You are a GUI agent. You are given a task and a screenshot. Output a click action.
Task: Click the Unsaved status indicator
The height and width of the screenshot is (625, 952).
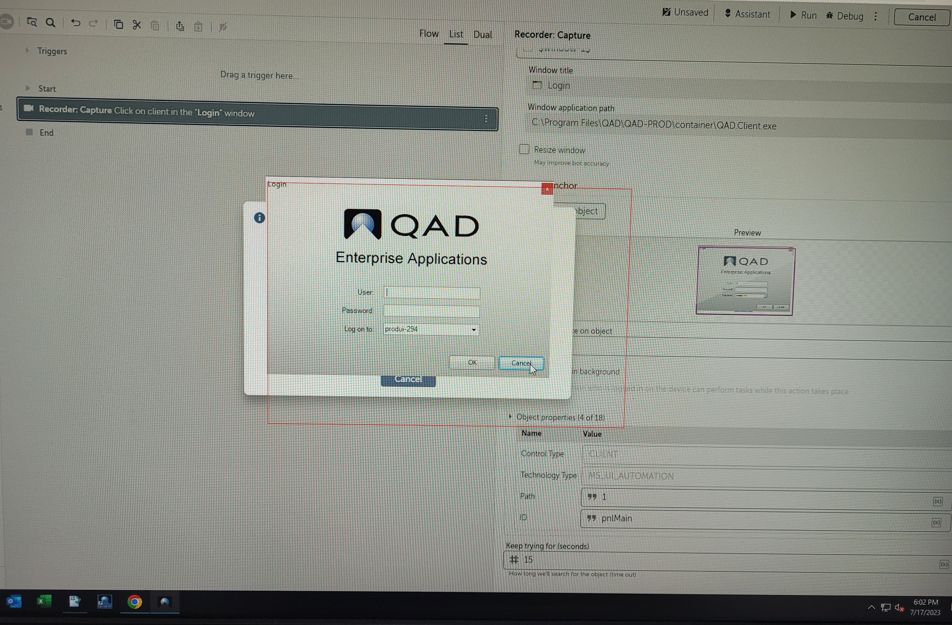685,12
